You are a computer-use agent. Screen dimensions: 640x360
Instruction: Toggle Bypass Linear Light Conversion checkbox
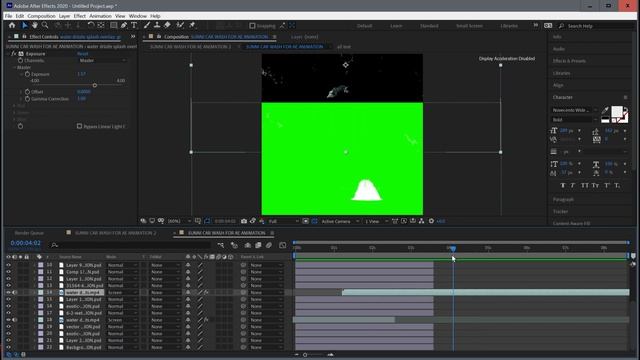tap(79, 127)
